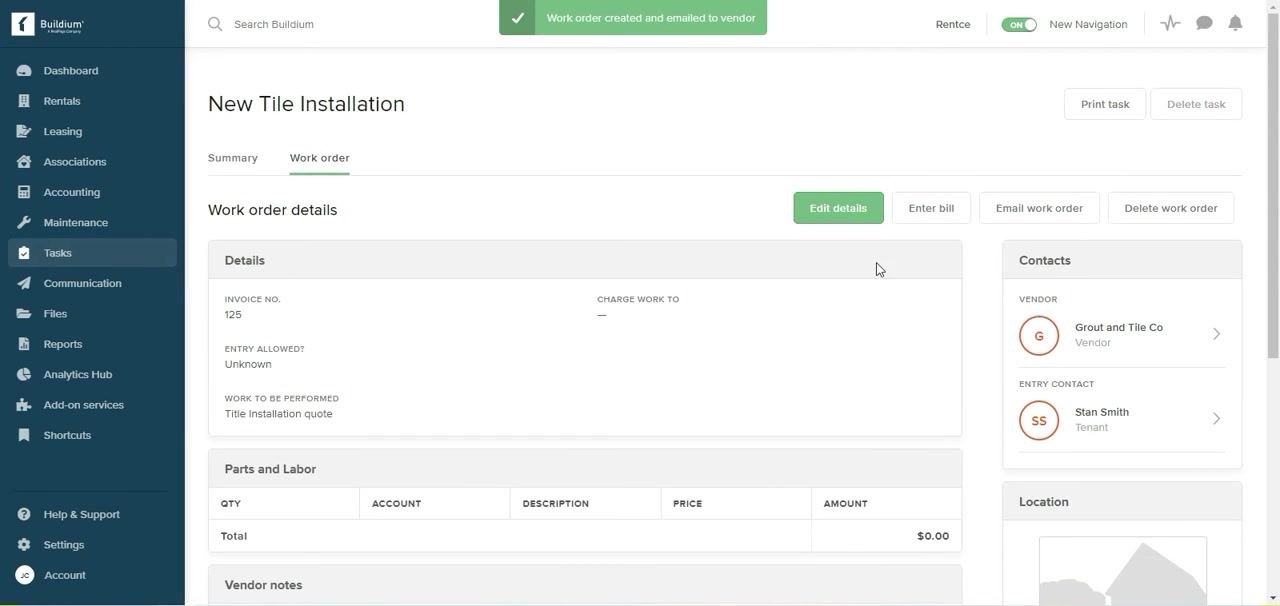Click the $0.00 total amount
The width and height of the screenshot is (1280, 606).
pos(933,536)
